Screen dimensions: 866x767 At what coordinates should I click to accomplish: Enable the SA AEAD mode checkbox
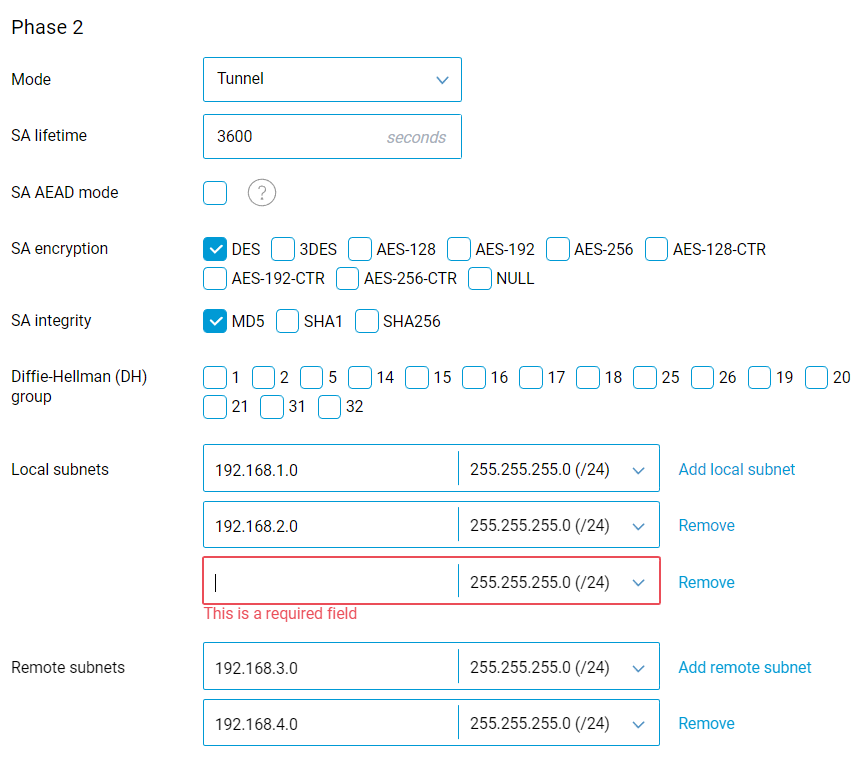tap(215, 193)
